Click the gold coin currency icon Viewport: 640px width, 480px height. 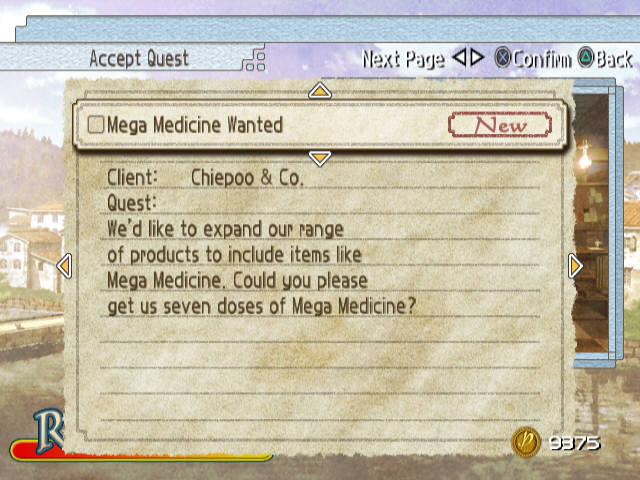(526, 442)
